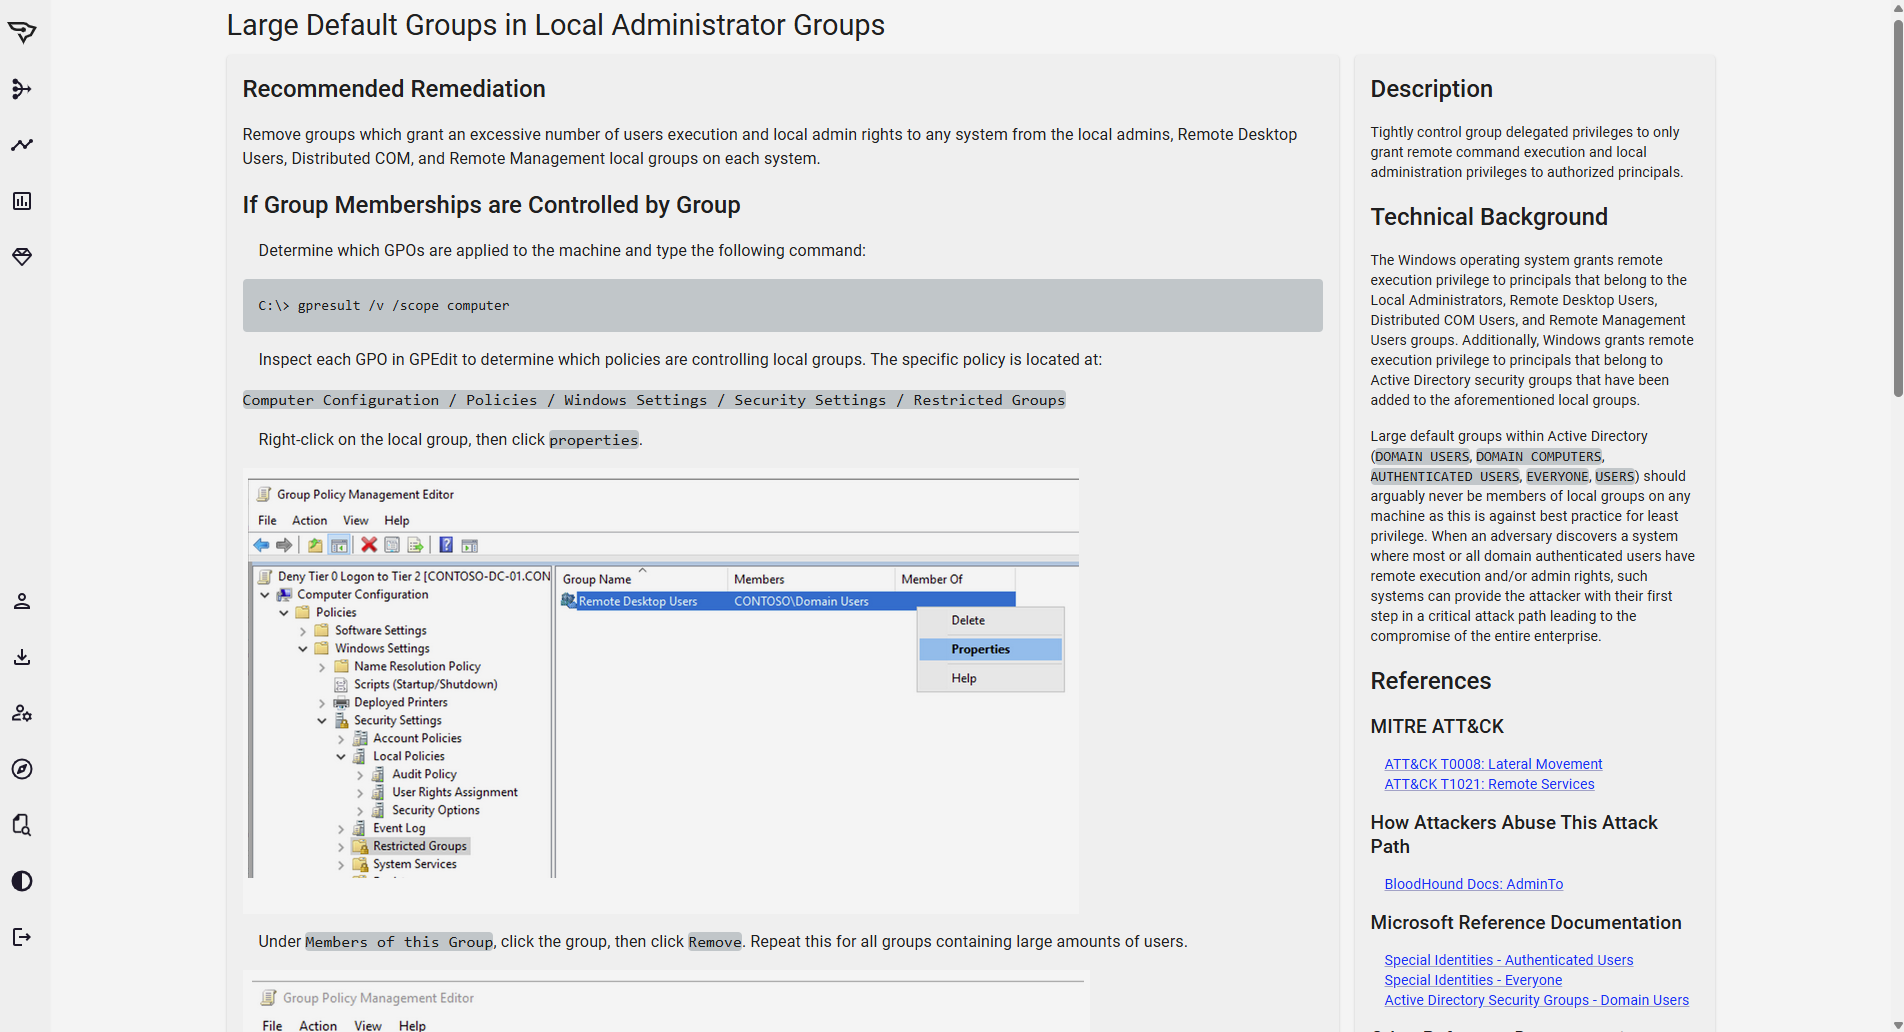Click the Technical Background heading
1904x1032 pixels.
click(1489, 217)
